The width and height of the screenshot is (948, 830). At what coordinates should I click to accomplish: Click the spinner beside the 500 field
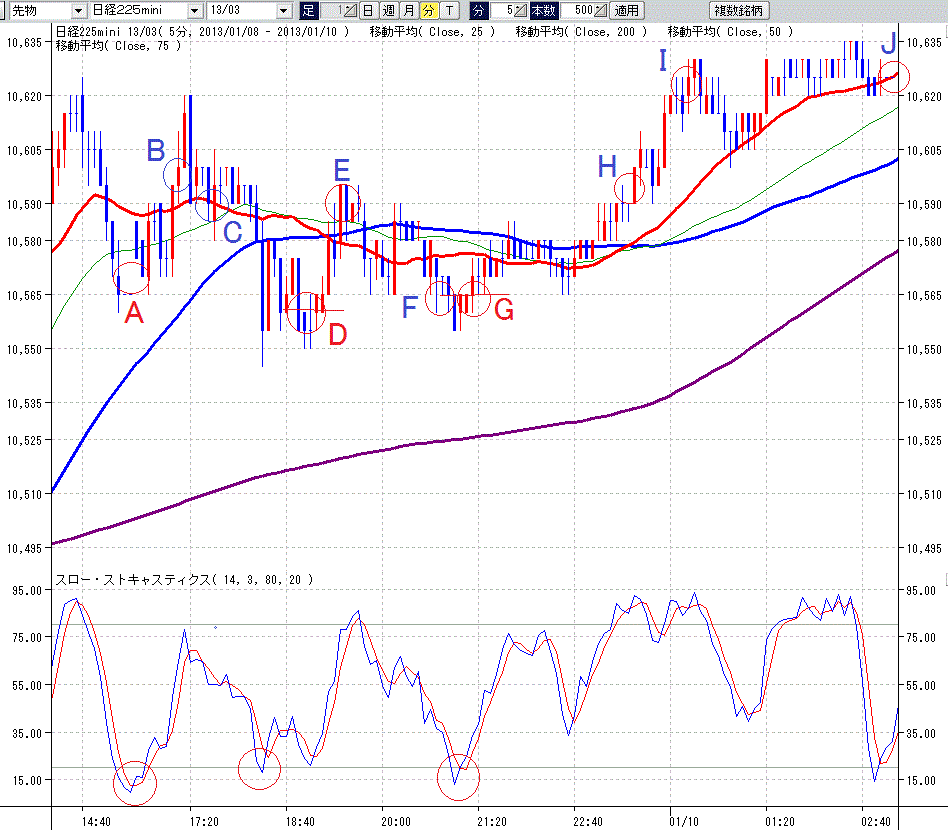click(600, 10)
